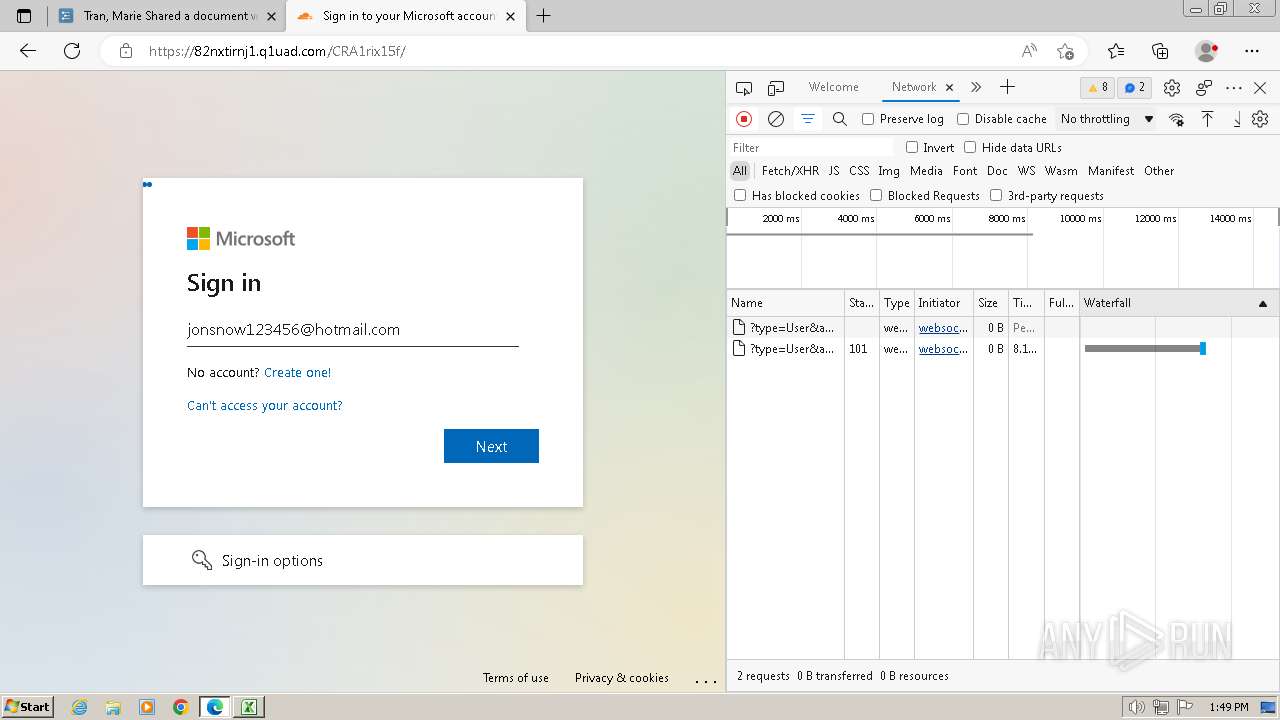
Task: Tick Hide data URLs checkbox
Action: pyautogui.click(x=970, y=147)
